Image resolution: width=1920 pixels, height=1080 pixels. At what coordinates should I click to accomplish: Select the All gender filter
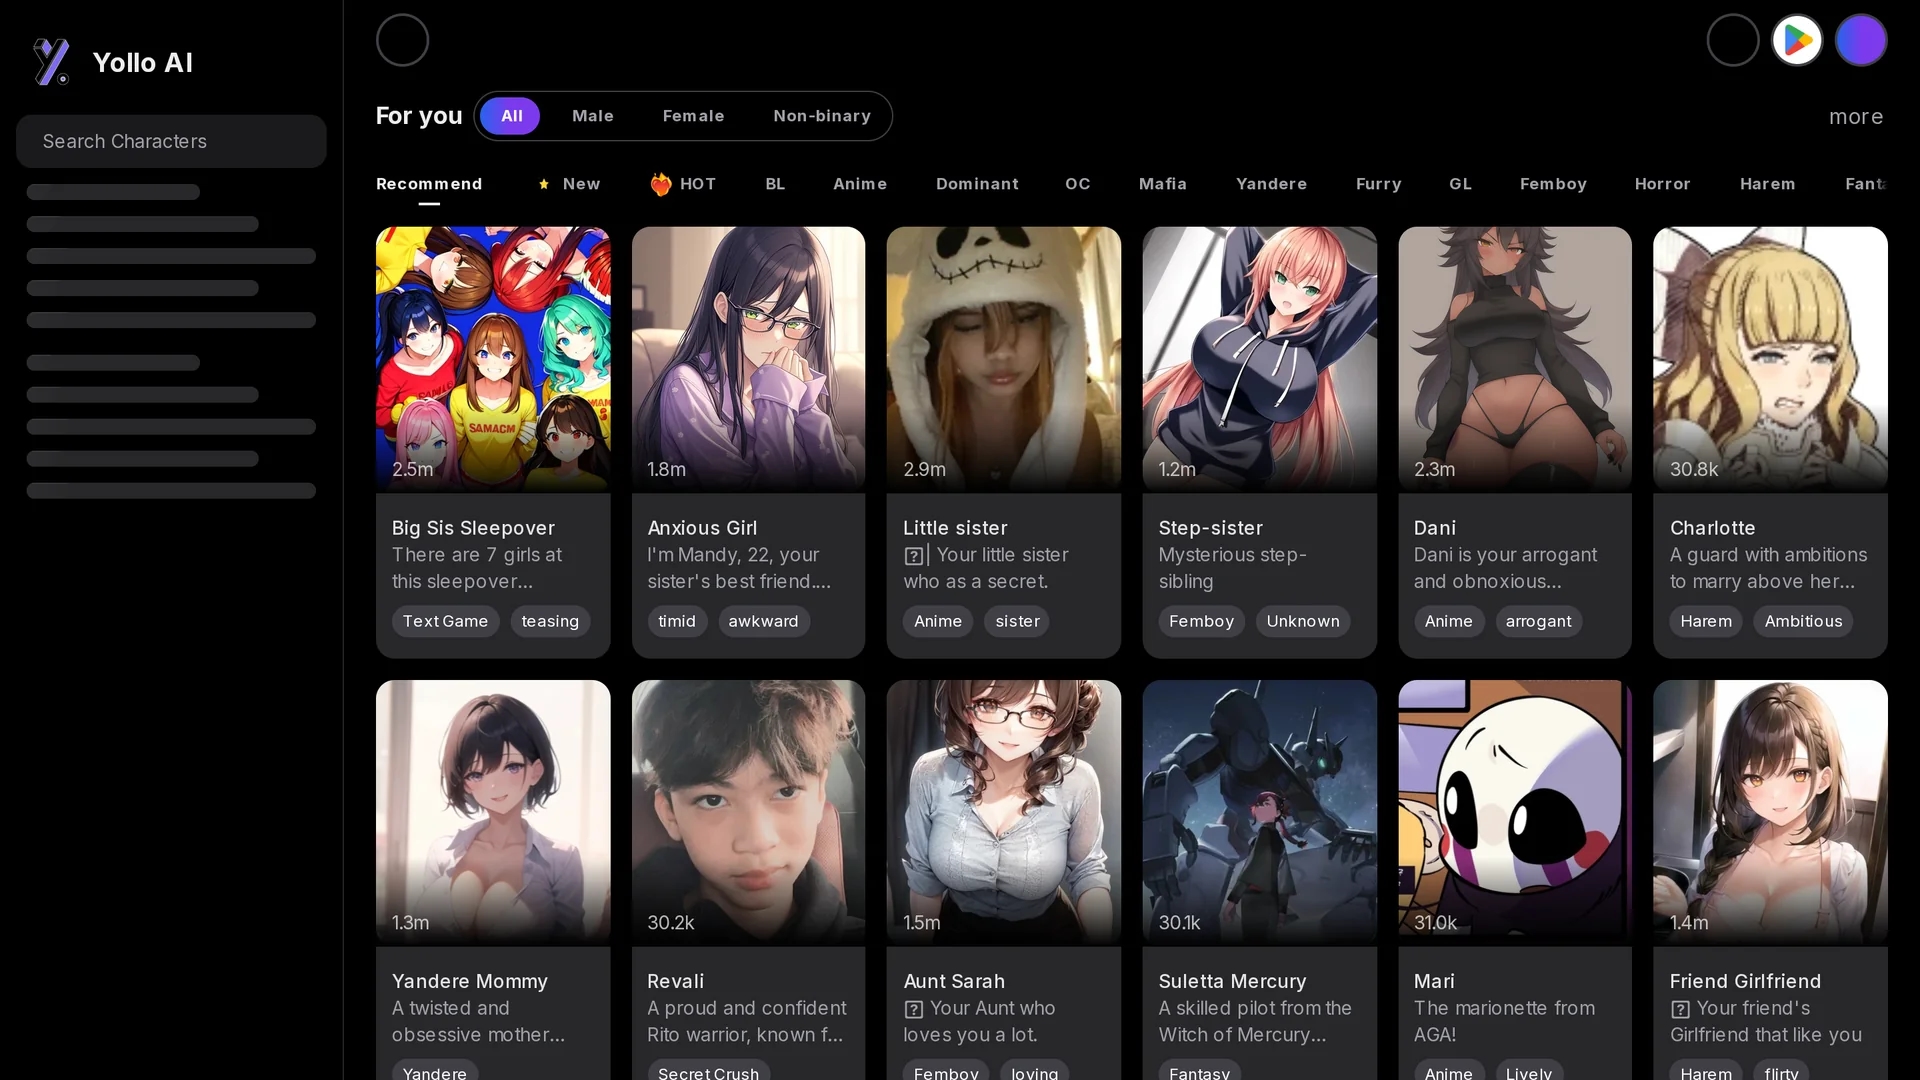511,116
